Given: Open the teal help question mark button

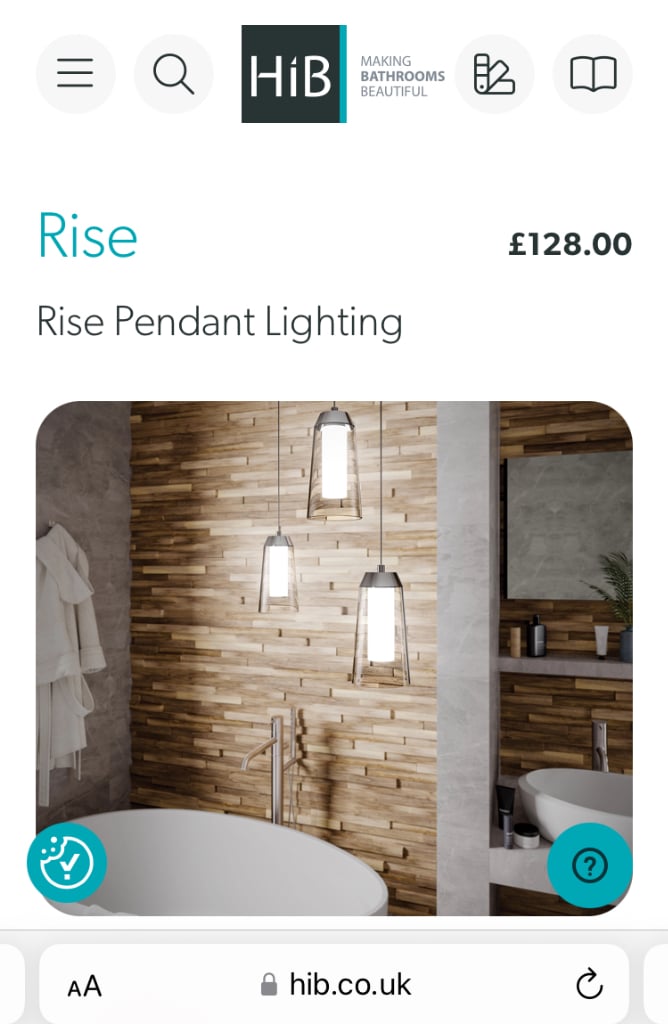Looking at the screenshot, I should pos(590,866).
